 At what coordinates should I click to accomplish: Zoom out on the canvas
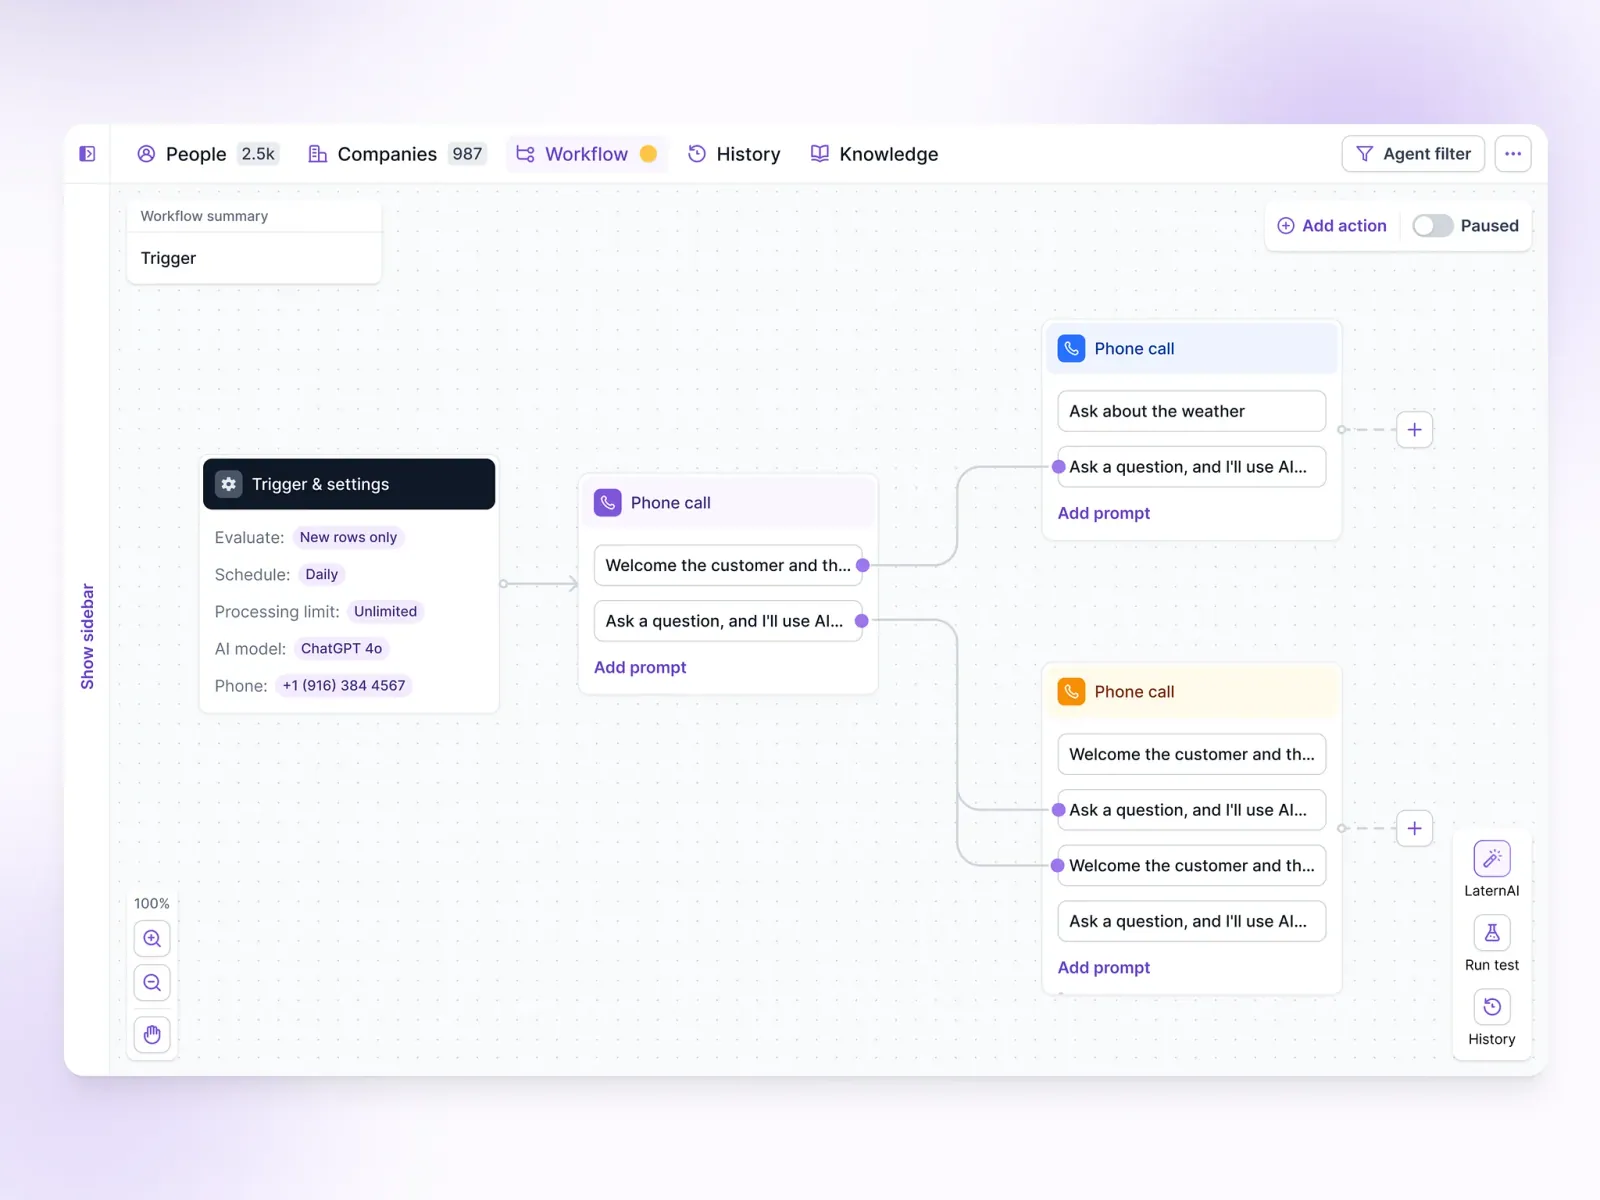point(152,983)
